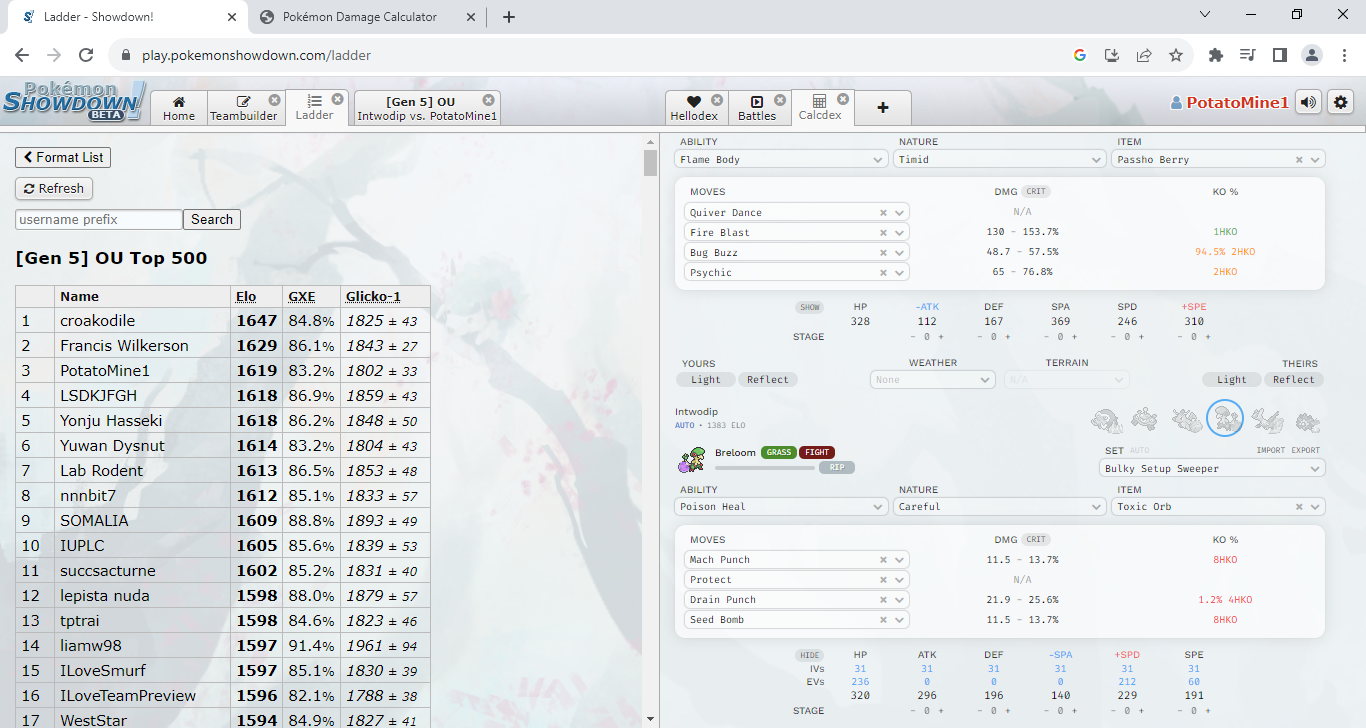Clear the Psychic move slot
This screenshot has width=1366, height=728.
coord(883,272)
